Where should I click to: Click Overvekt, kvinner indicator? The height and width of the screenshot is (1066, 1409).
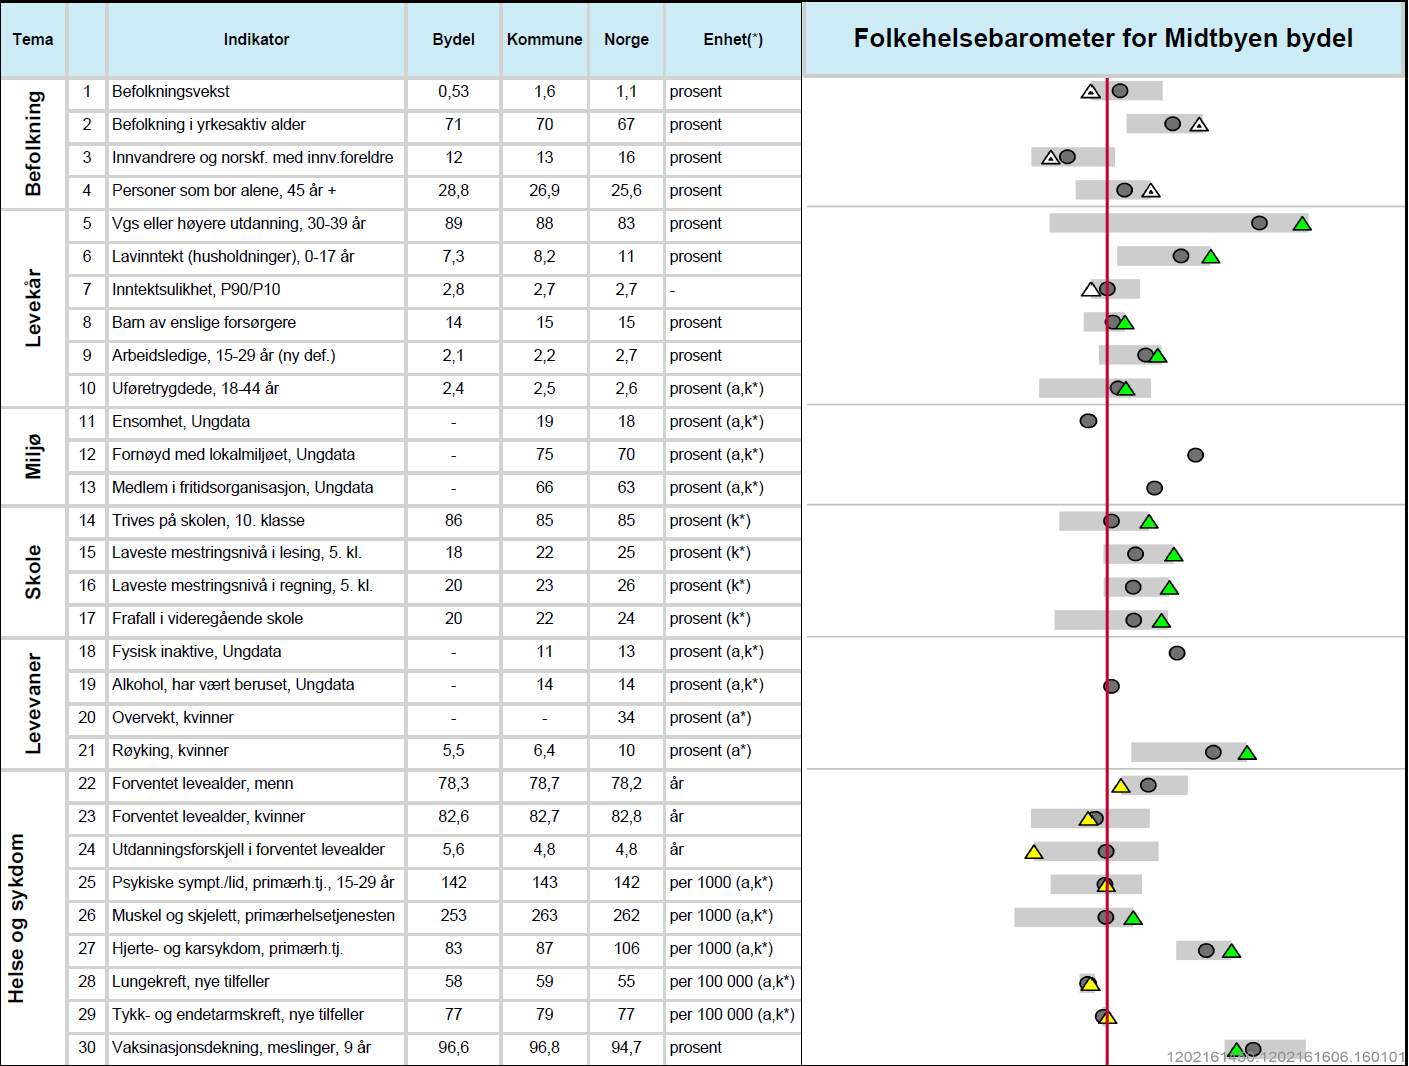173,718
